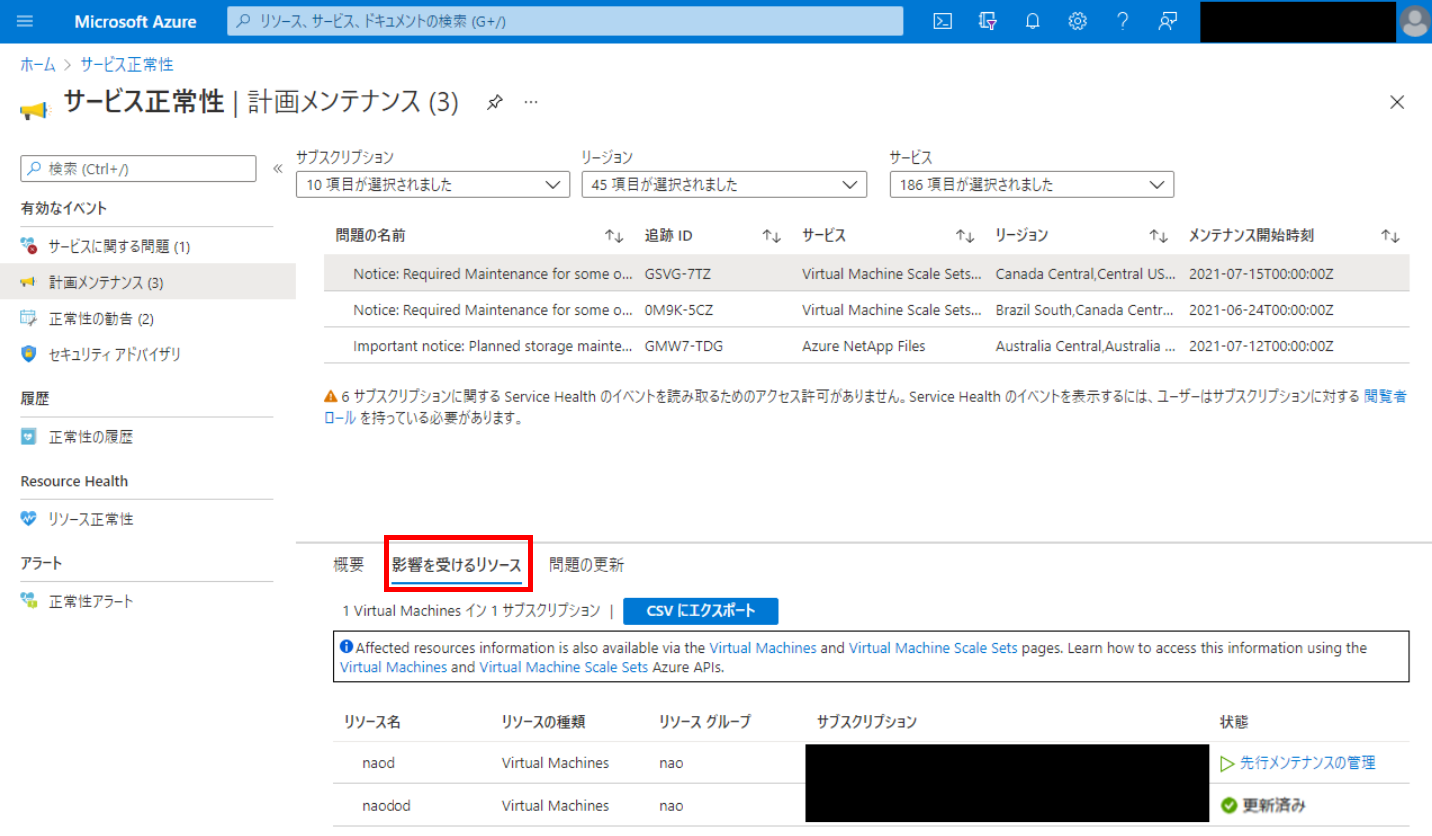Click the Australia Central region cell
This screenshot has height=836, width=1432.
[1086, 346]
